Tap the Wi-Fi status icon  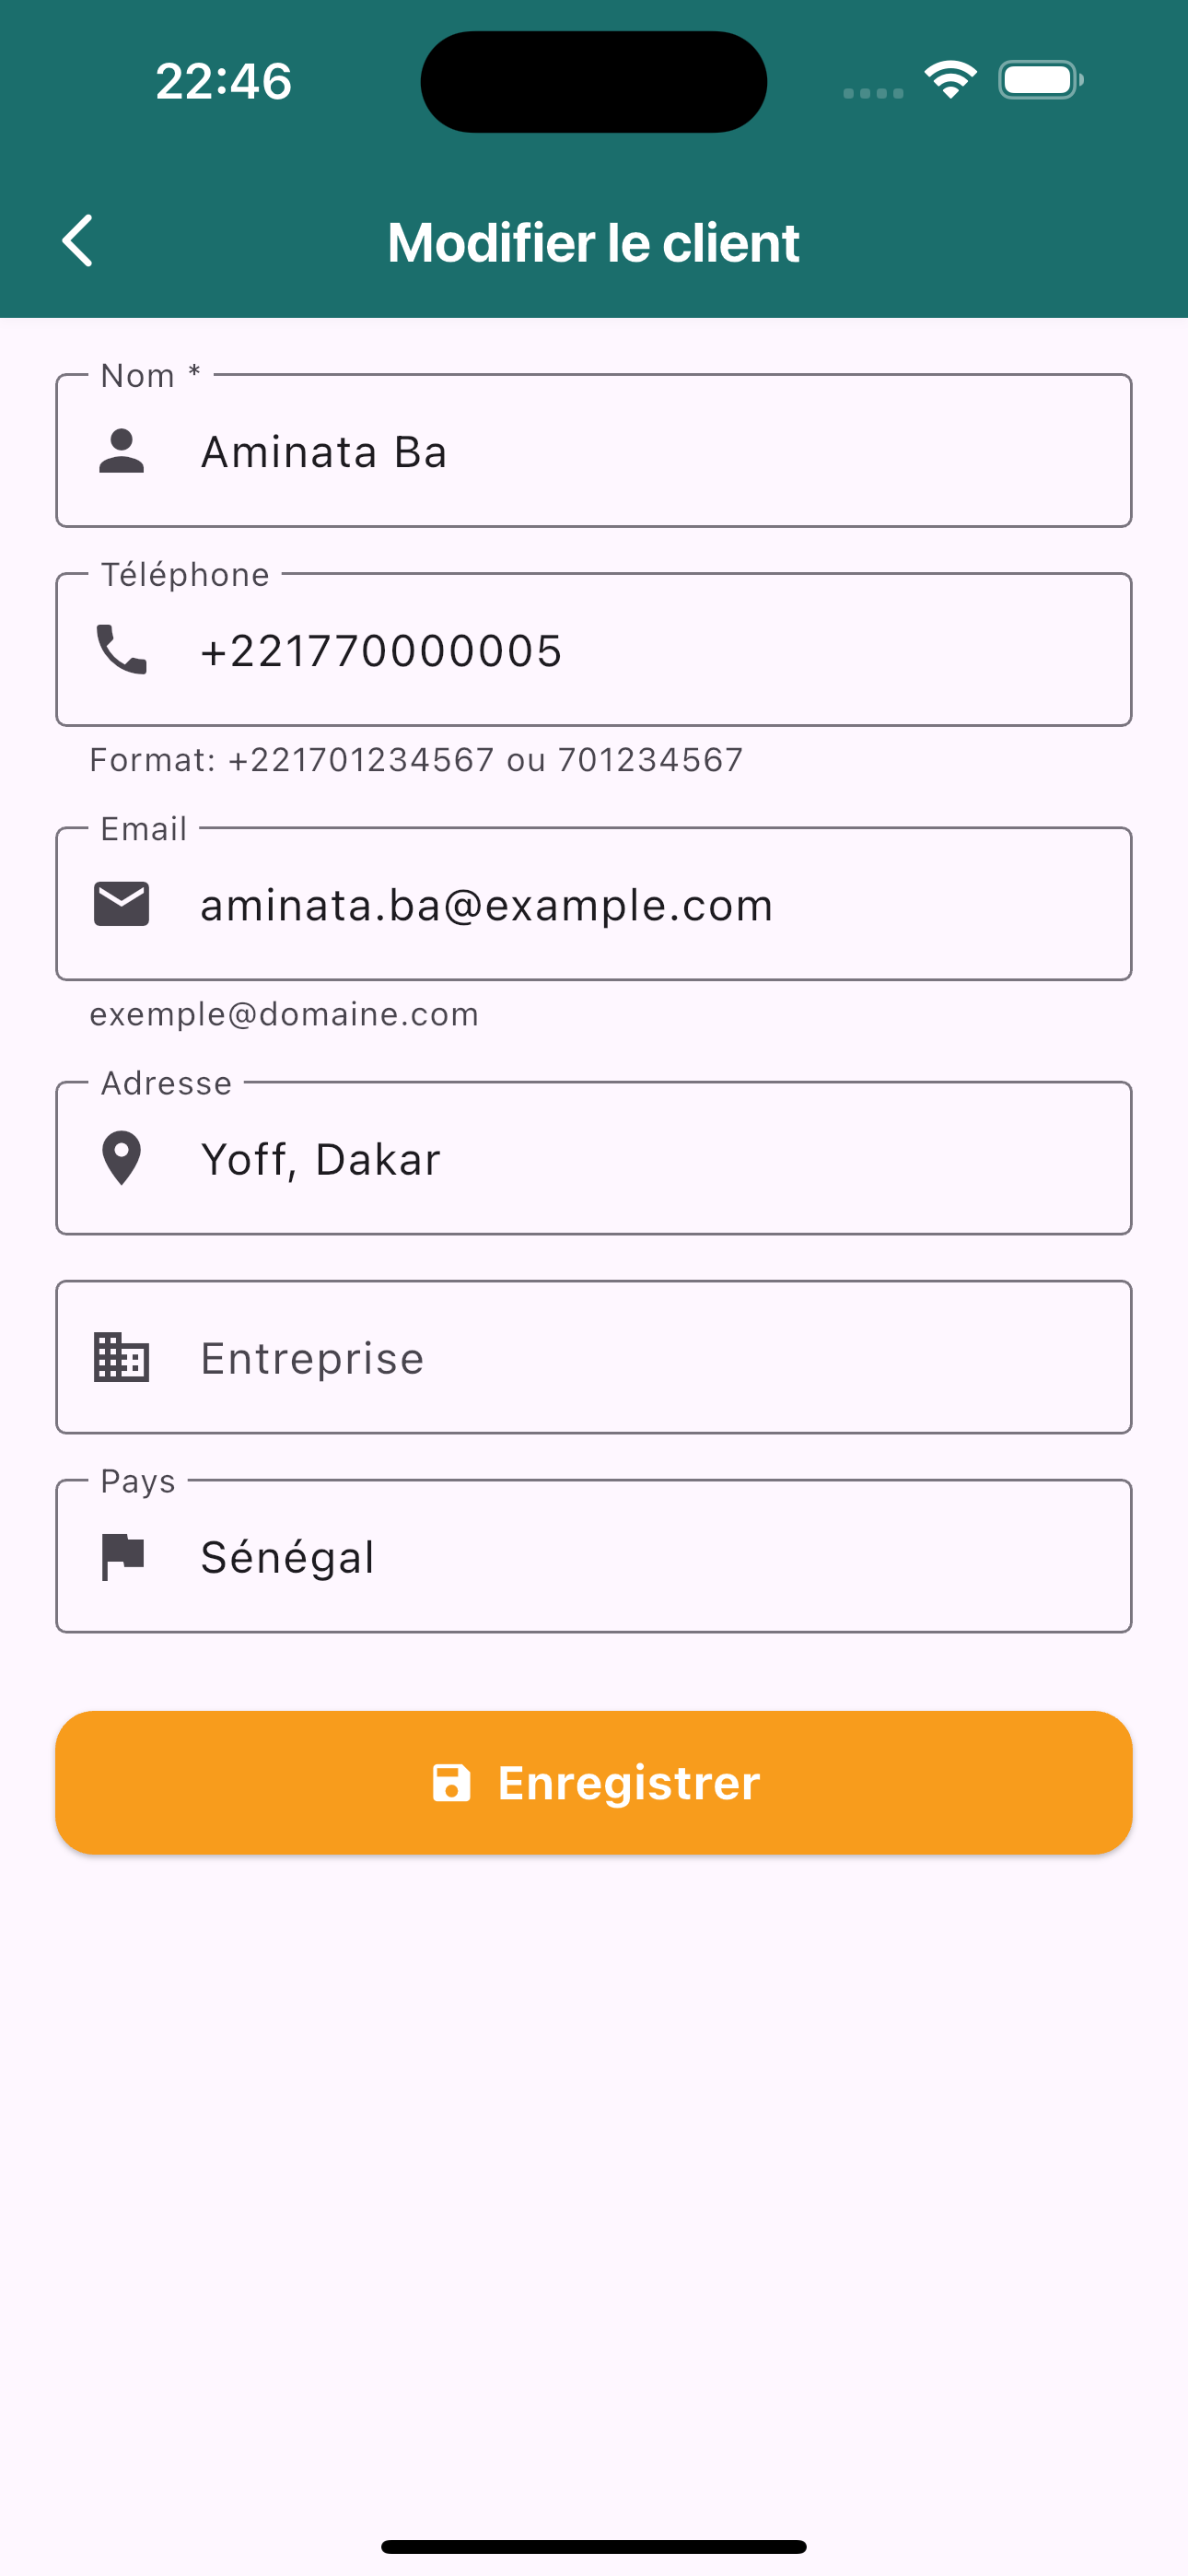[949, 80]
